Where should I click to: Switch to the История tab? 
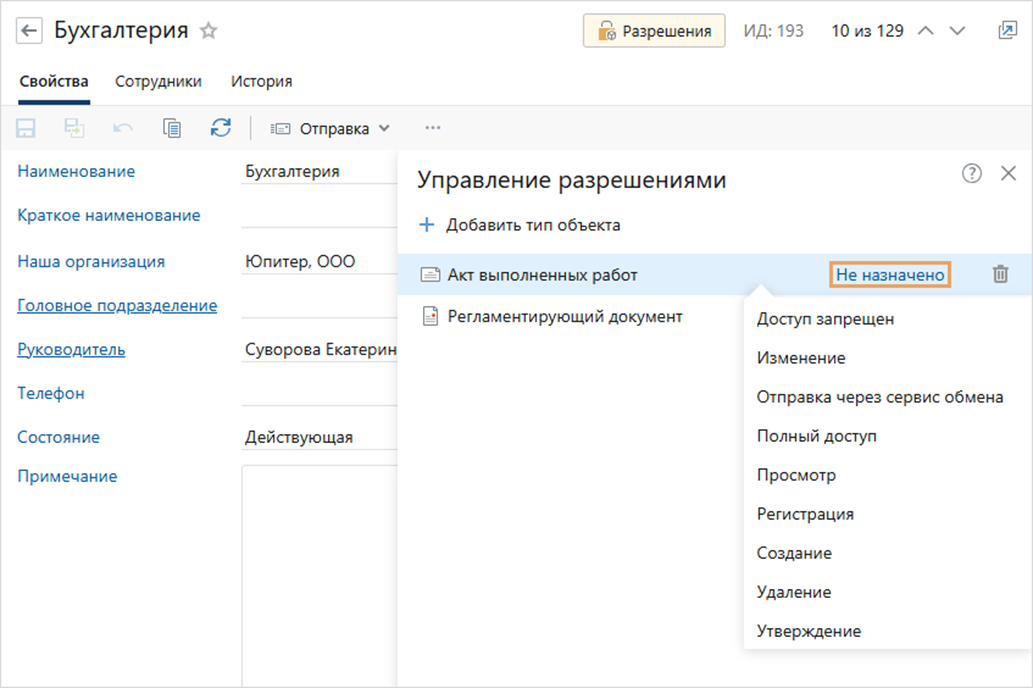262,81
